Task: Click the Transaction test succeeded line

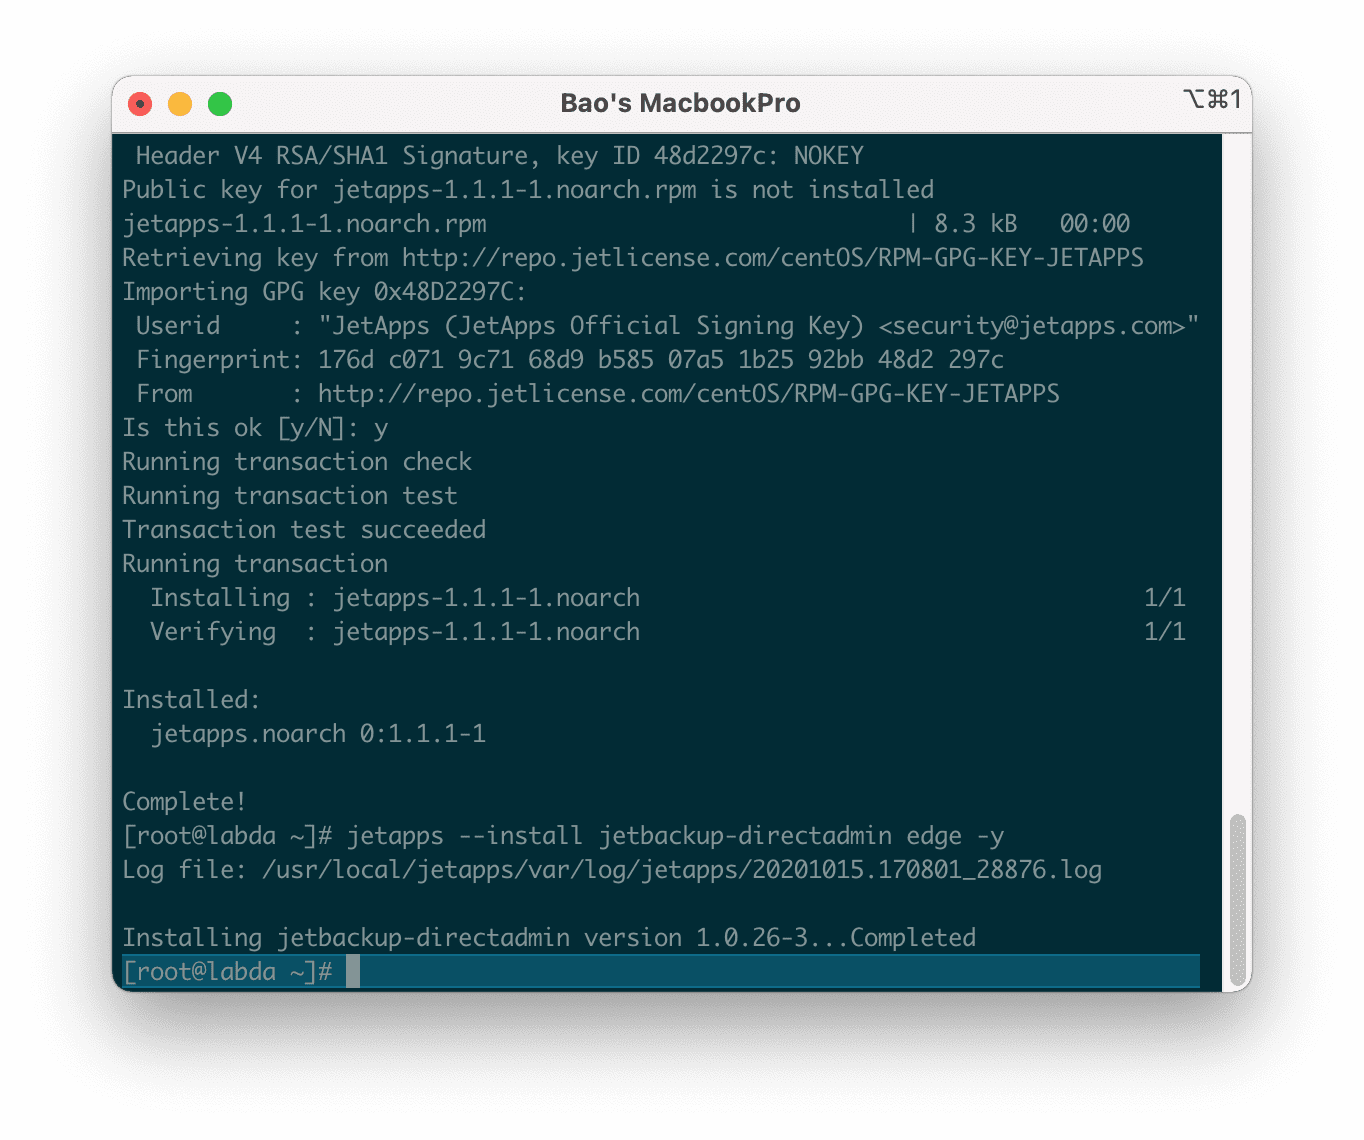Action: [x=303, y=529]
